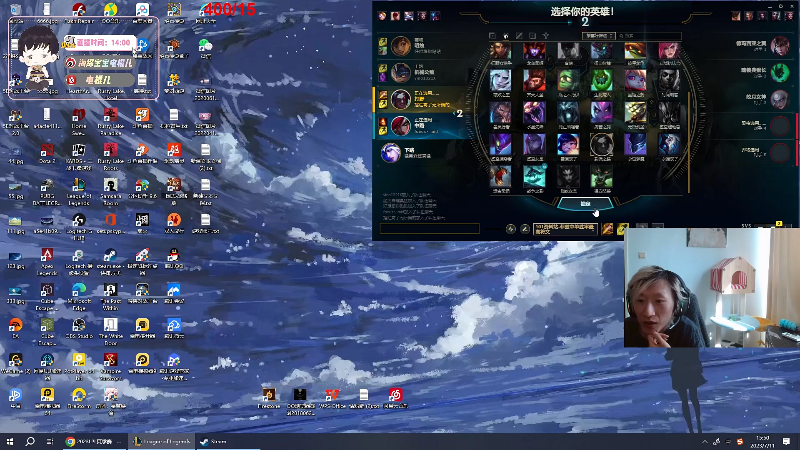
Task: Open Rusty Lake Paradise desktop shortcut
Action: pyautogui.click(x=110, y=121)
